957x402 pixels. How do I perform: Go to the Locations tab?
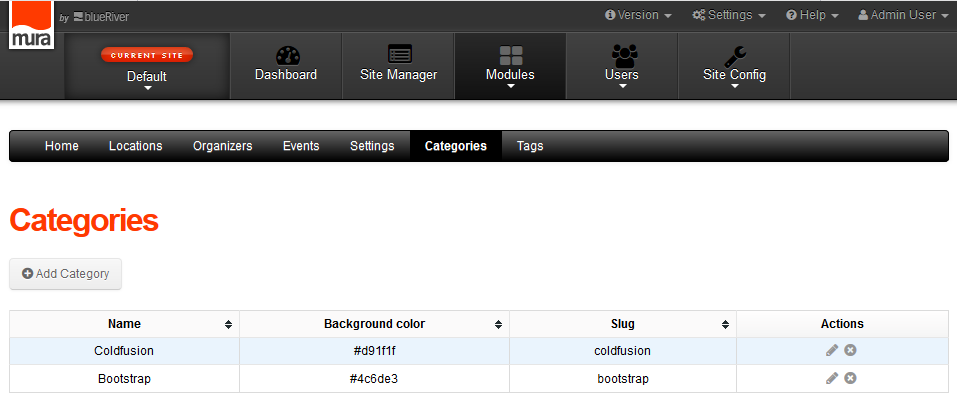(135, 146)
